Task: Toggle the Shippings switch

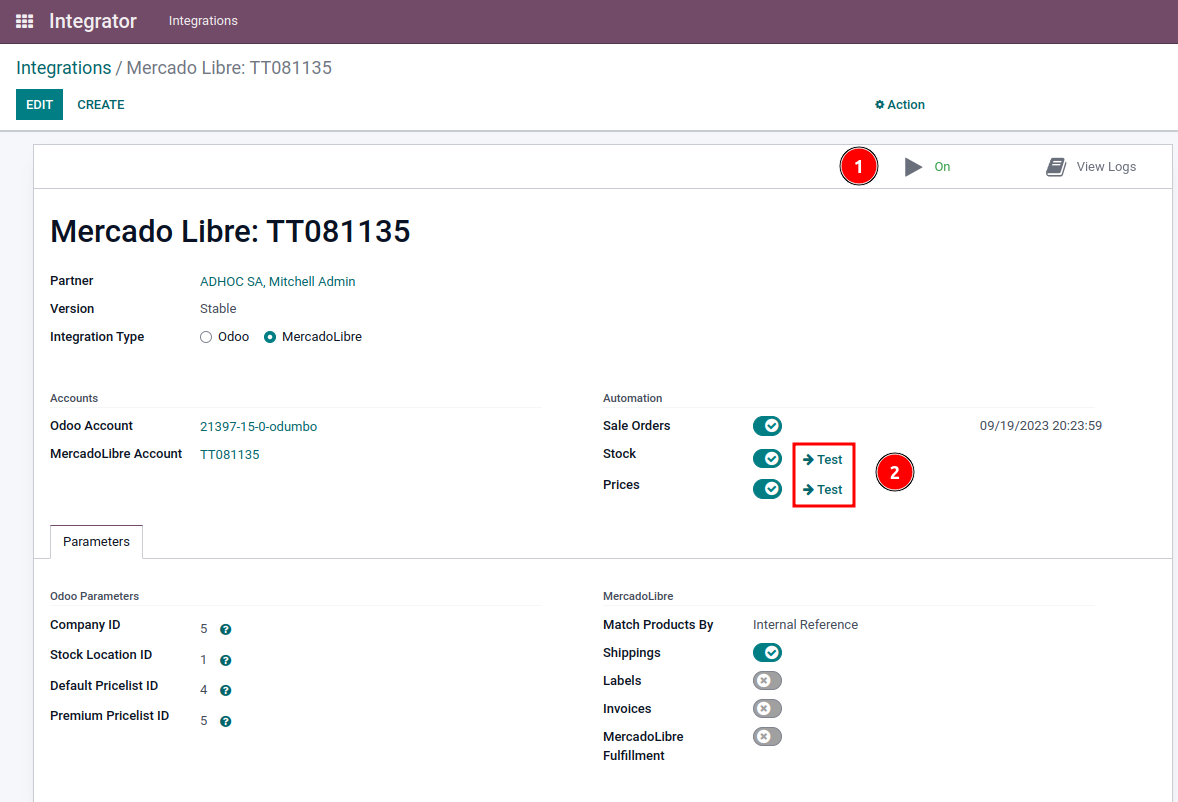Action: (767, 653)
